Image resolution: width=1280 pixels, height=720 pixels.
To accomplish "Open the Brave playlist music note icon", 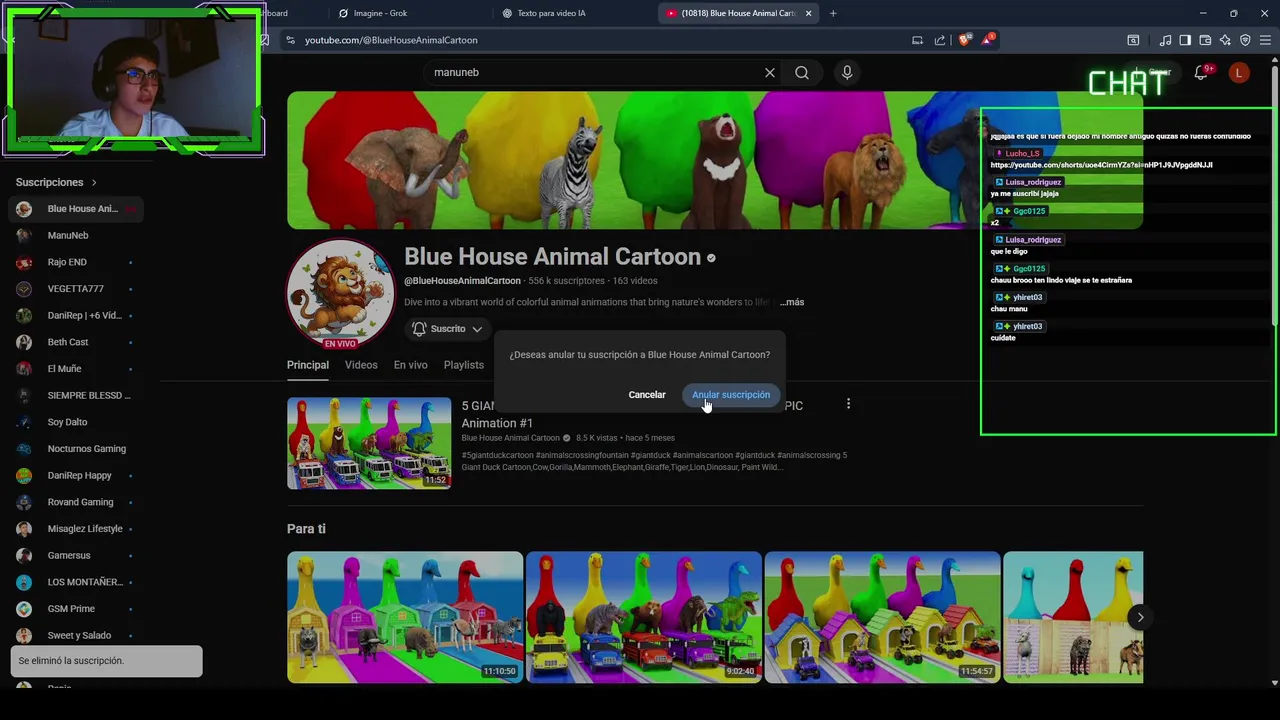I will point(1165,40).
